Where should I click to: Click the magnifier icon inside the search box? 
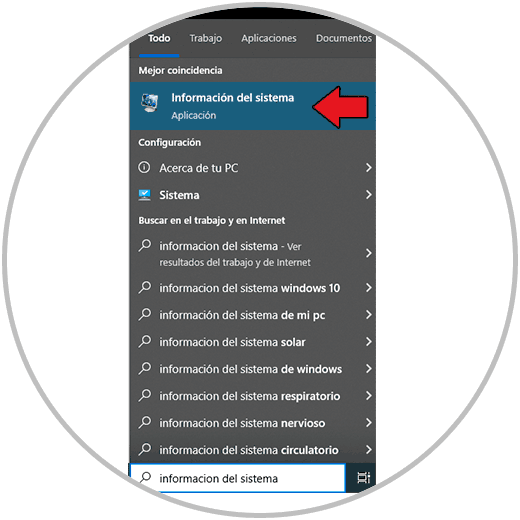coord(145,478)
